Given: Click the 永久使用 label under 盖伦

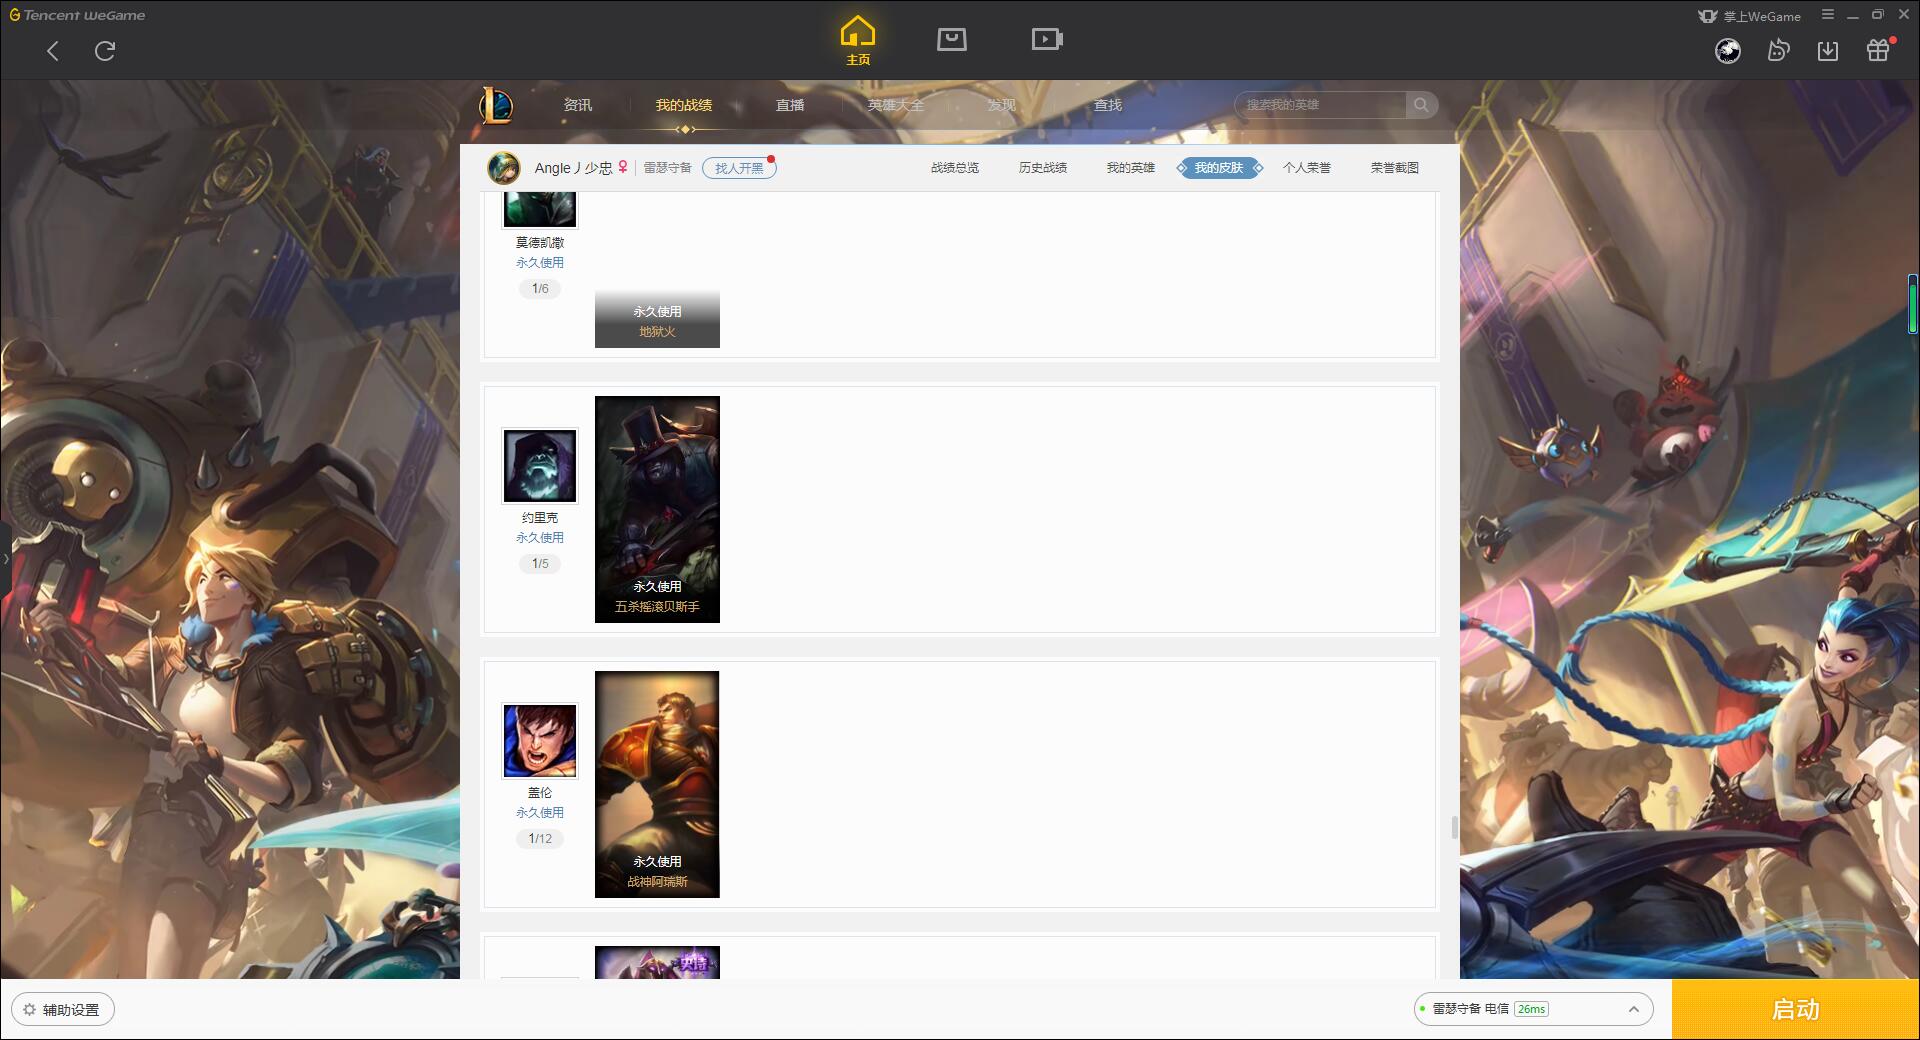Looking at the screenshot, I should click(540, 813).
